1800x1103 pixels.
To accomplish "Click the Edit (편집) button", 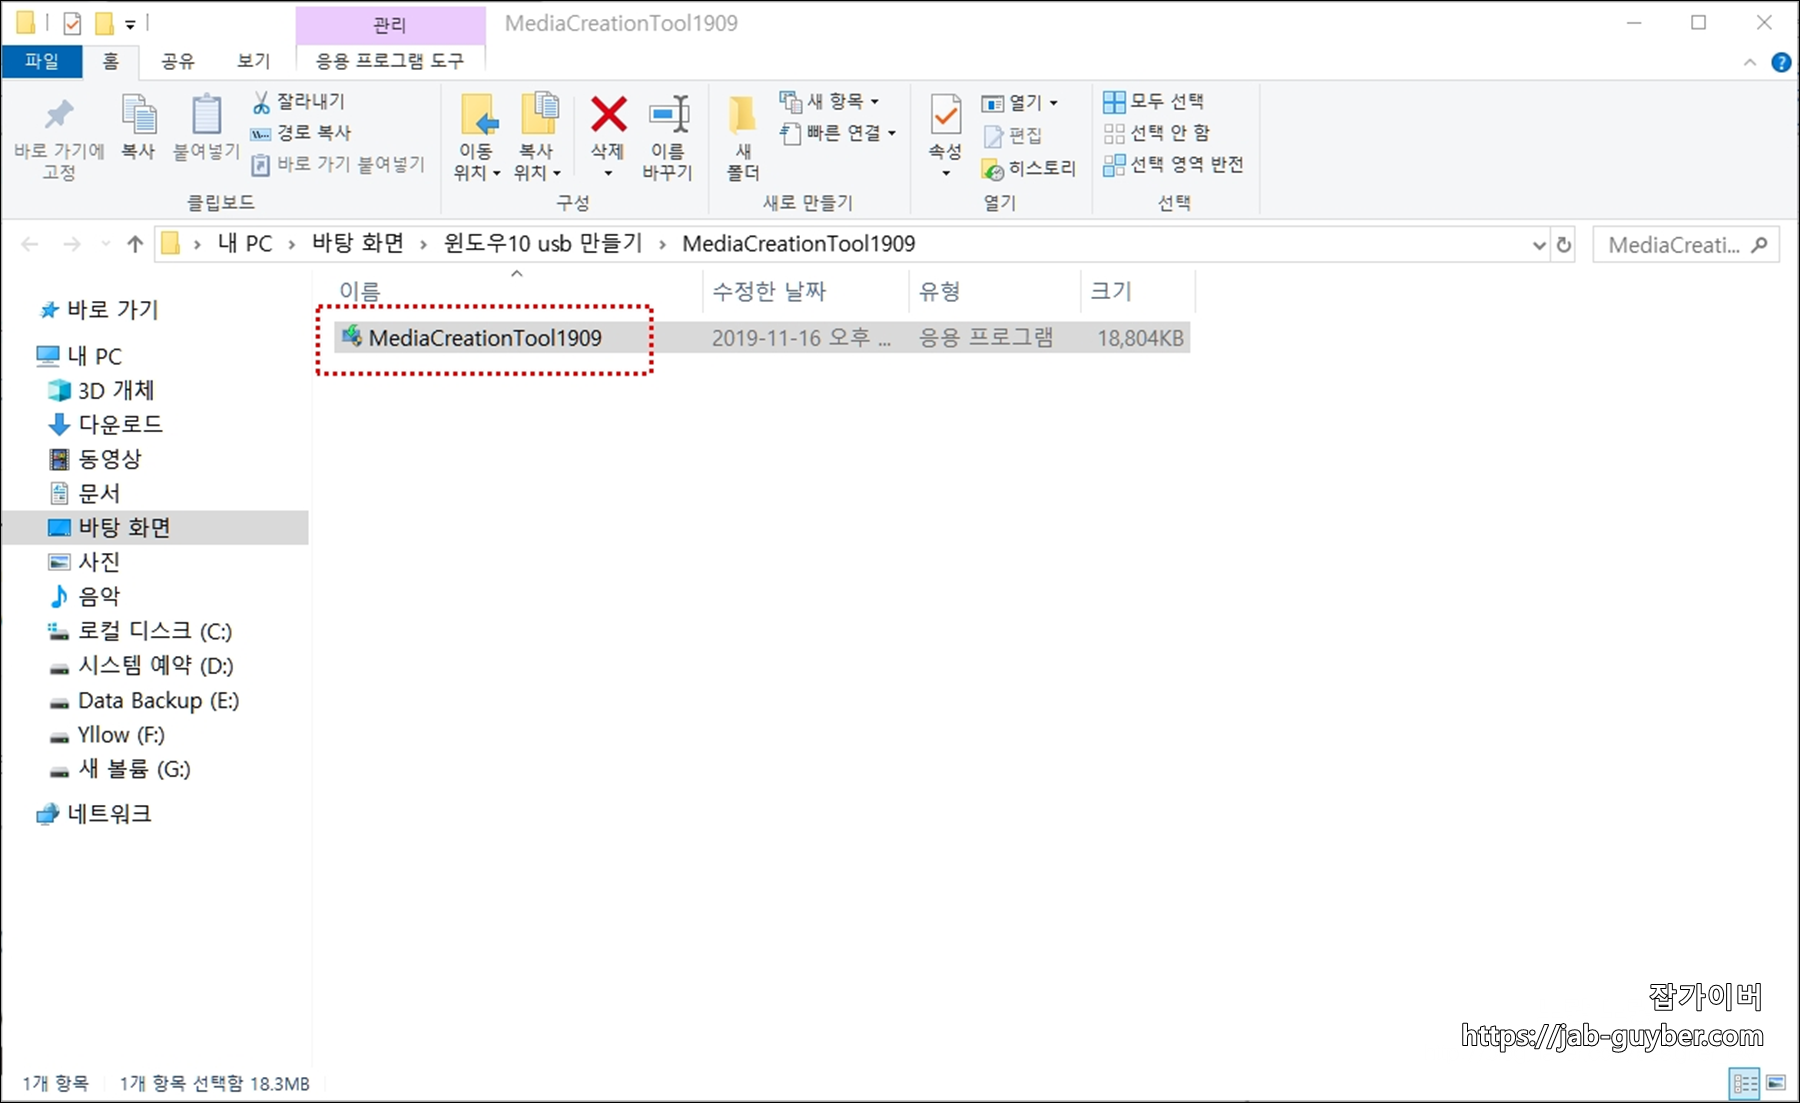I will point(1012,135).
